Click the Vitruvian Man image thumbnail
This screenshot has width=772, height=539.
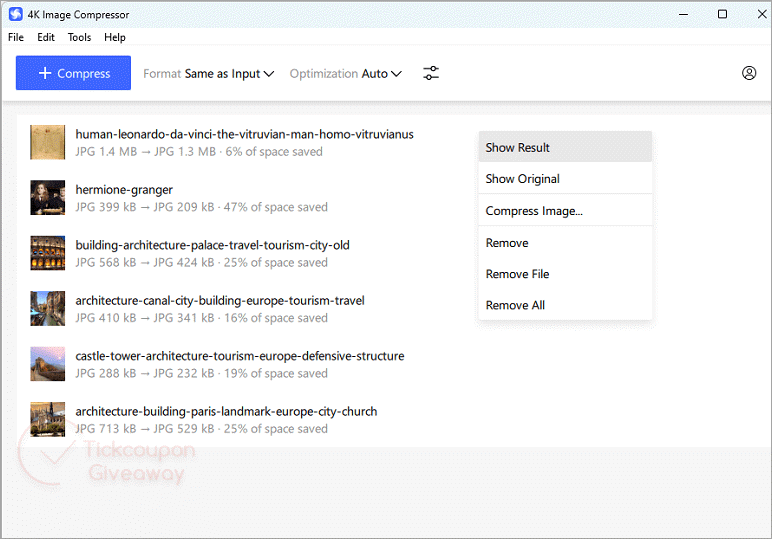pos(47,142)
